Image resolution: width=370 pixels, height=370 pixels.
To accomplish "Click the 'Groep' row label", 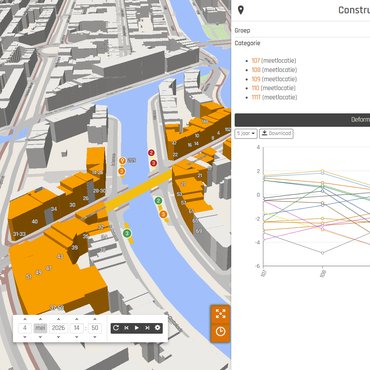I will (242, 30).
